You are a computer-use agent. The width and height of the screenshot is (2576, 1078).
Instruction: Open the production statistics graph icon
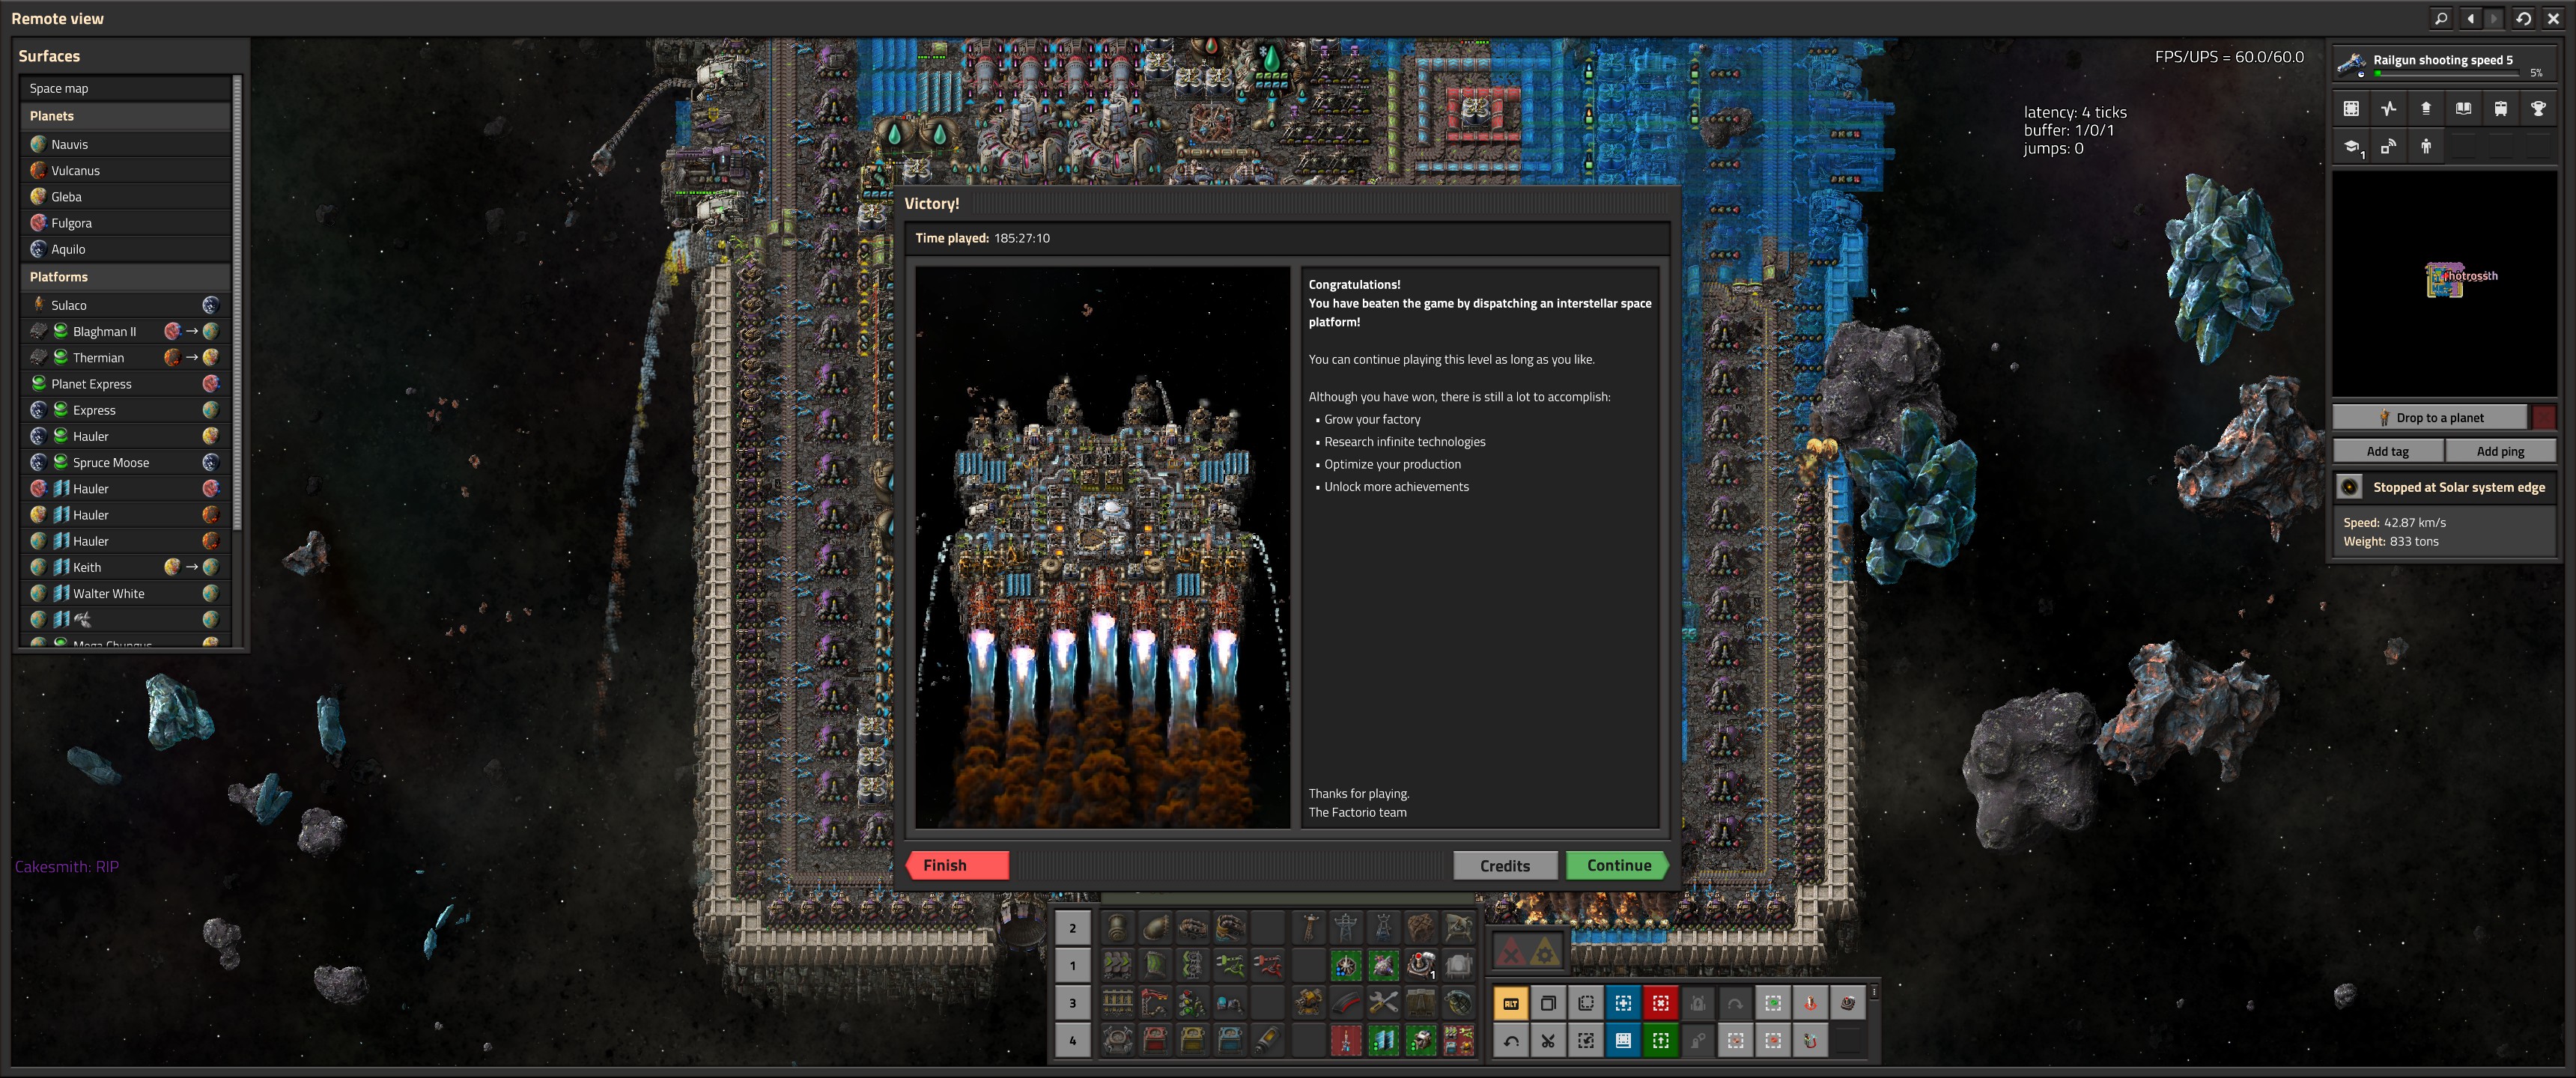(2388, 109)
